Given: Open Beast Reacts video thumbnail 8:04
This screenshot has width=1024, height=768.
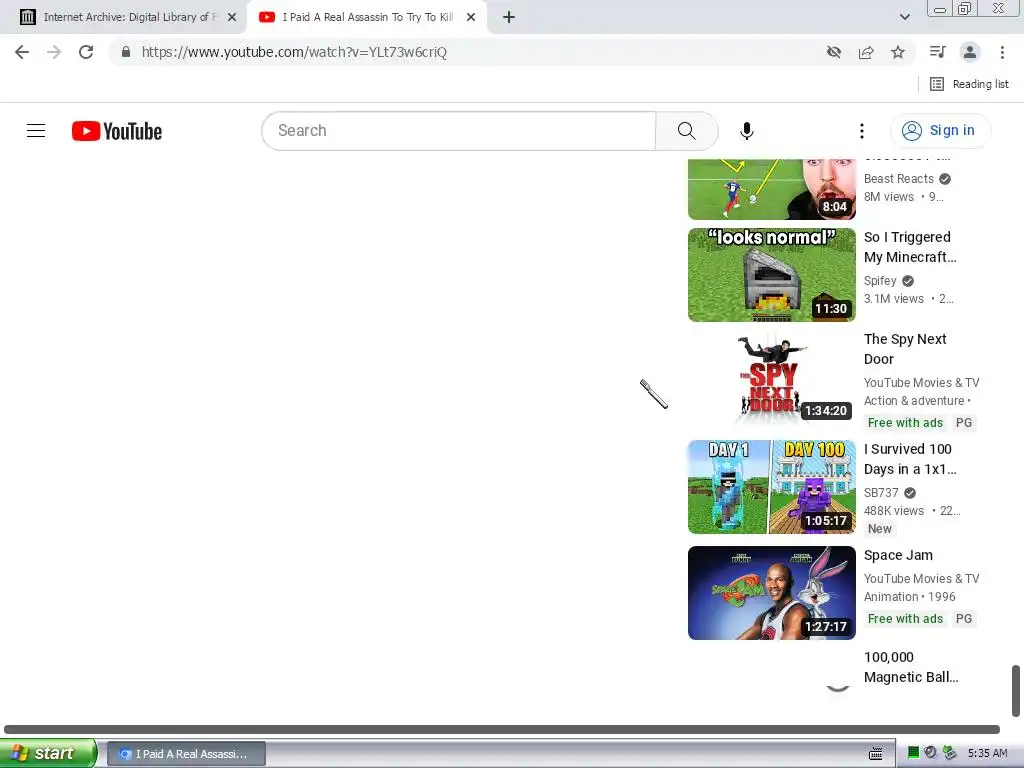Looking at the screenshot, I should click(x=772, y=189).
